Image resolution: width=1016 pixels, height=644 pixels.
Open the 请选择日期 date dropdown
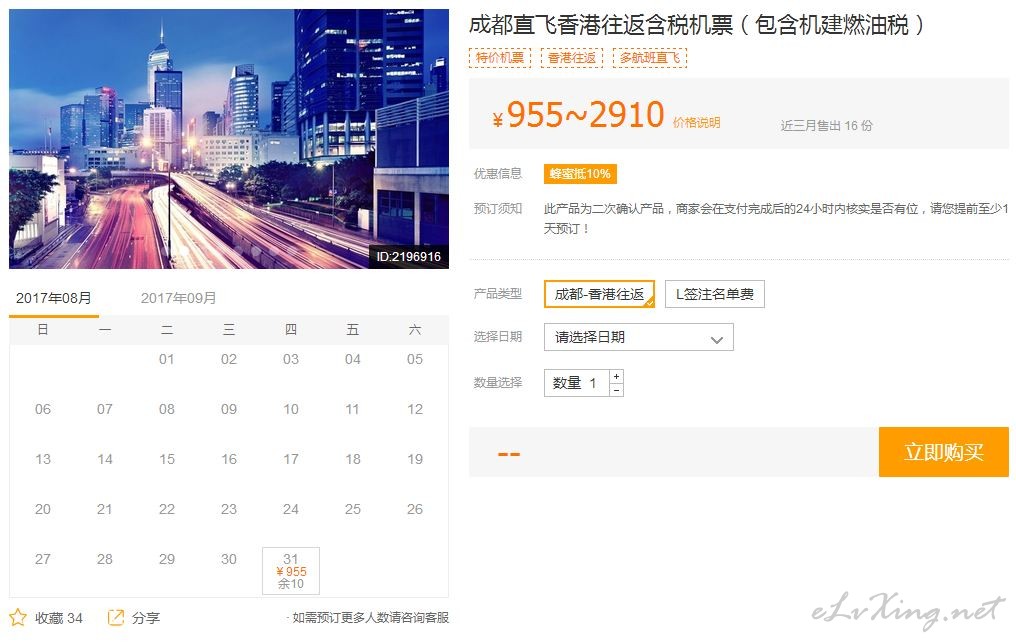(x=638, y=337)
